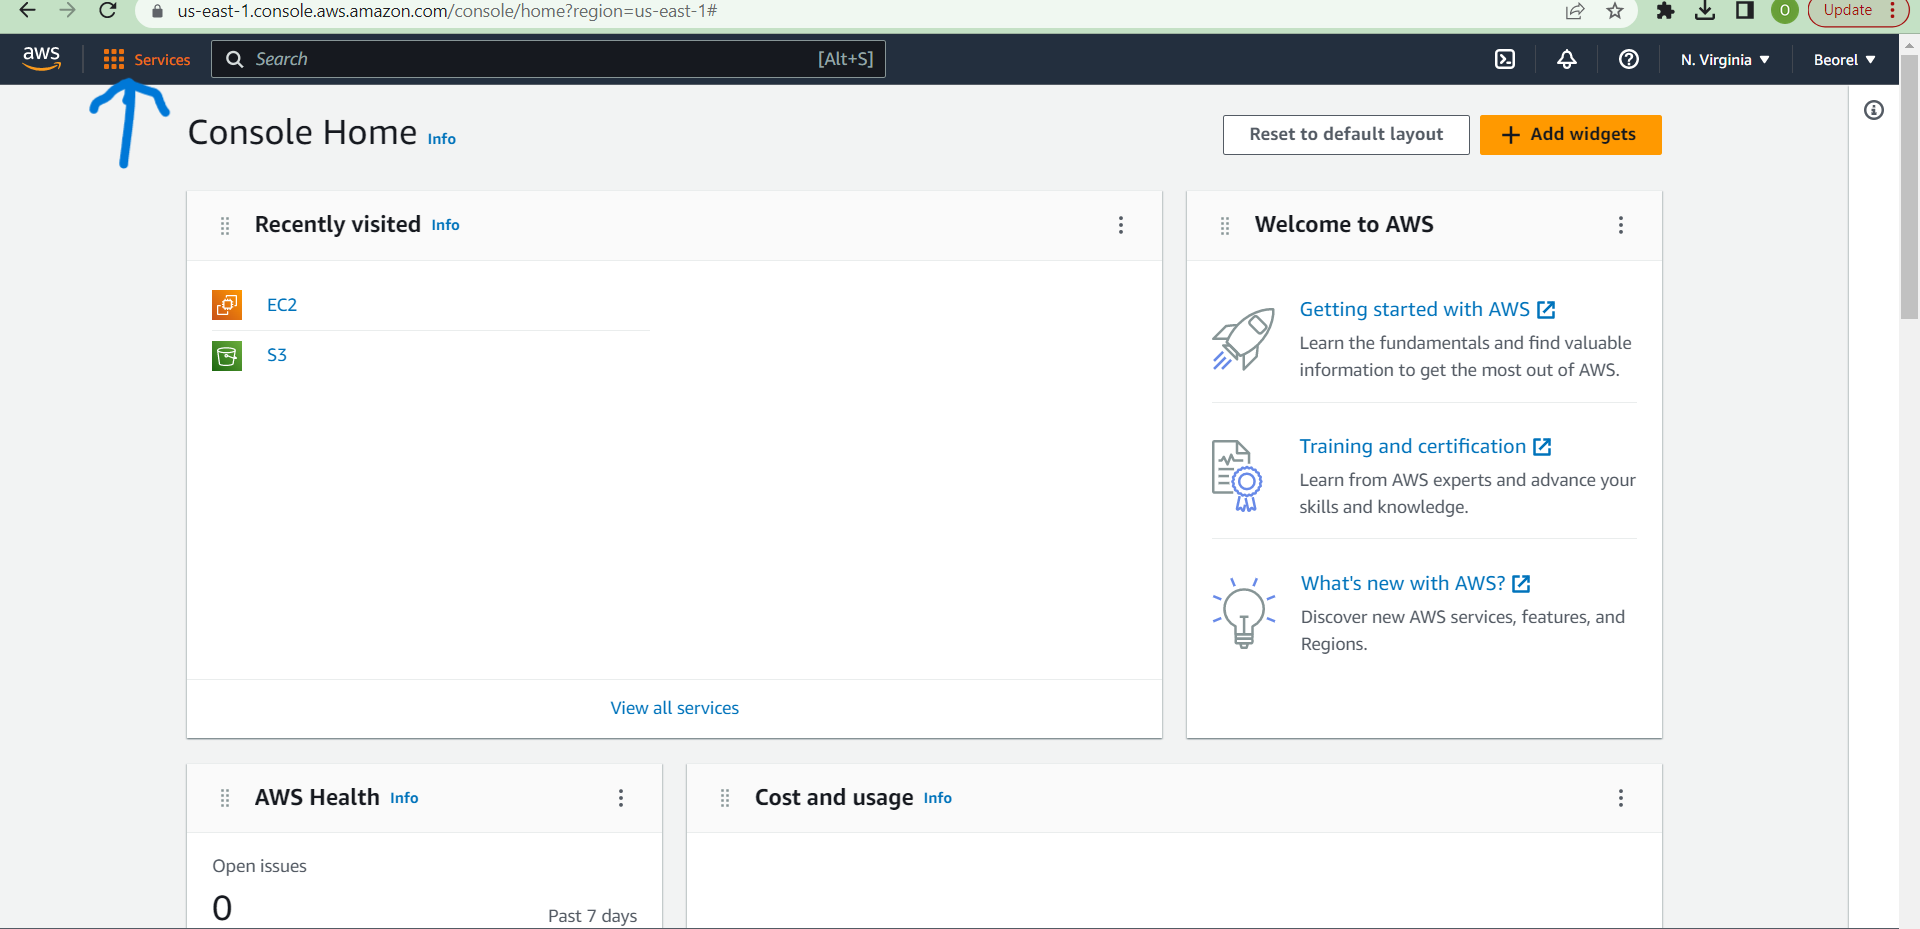Click the Add widgets button
This screenshot has height=929, width=1920.
click(1570, 135)
